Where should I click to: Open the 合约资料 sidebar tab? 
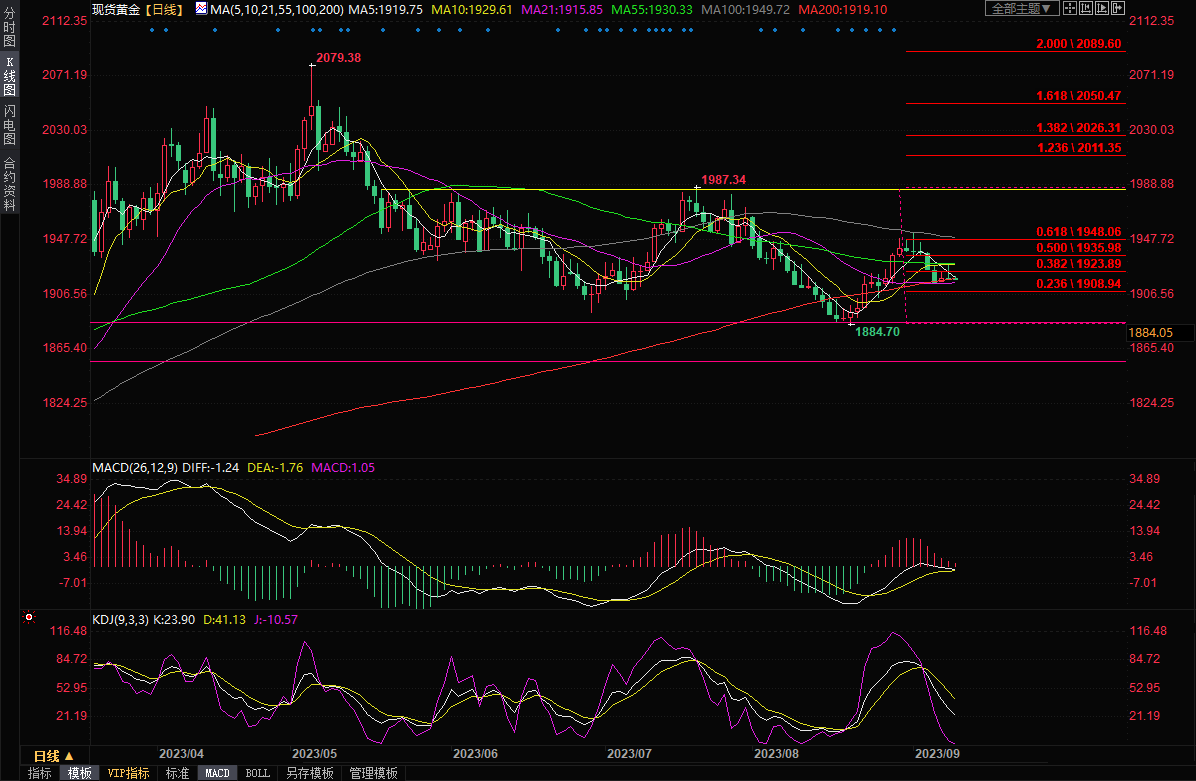point(10,182)
